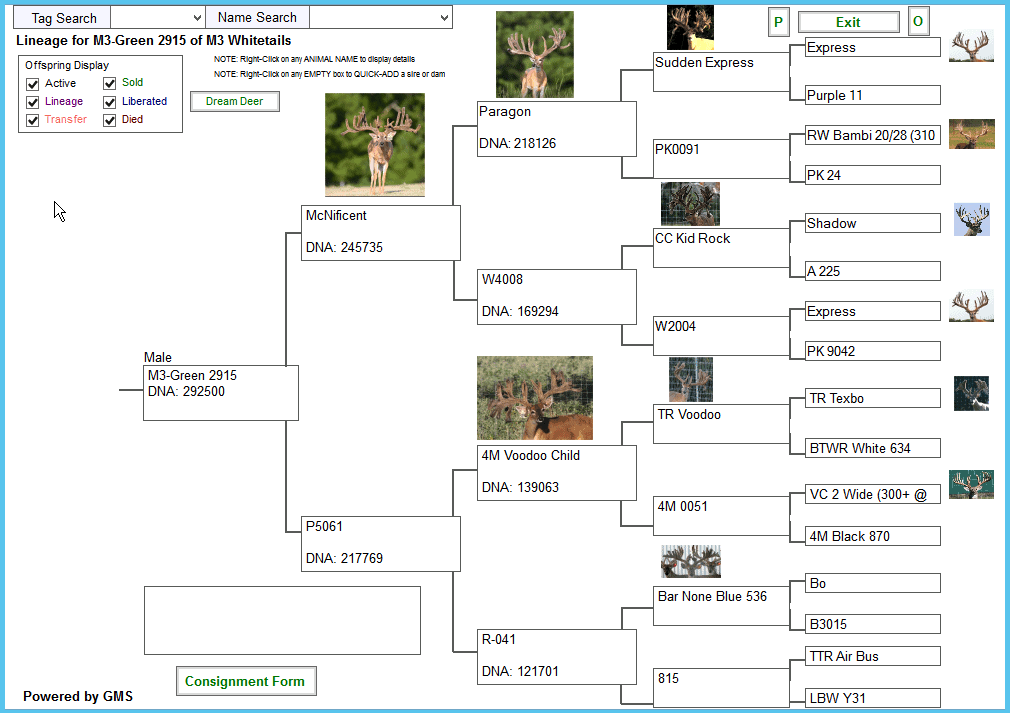Click the Dream Deer button
This screenshot has width=1010, height=713.
click(235, 102)
